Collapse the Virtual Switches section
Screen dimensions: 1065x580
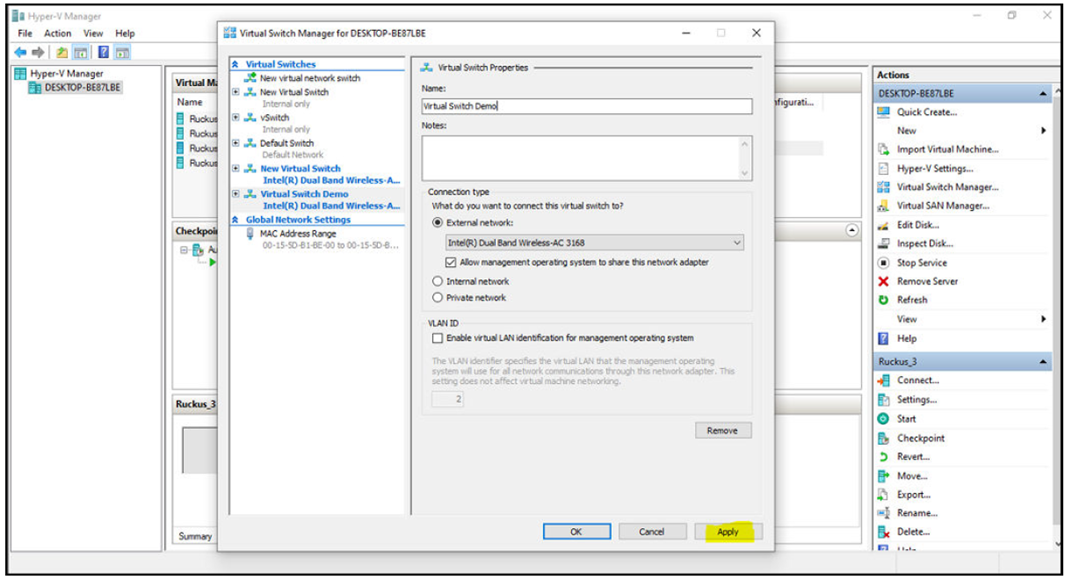click(235, 65)
